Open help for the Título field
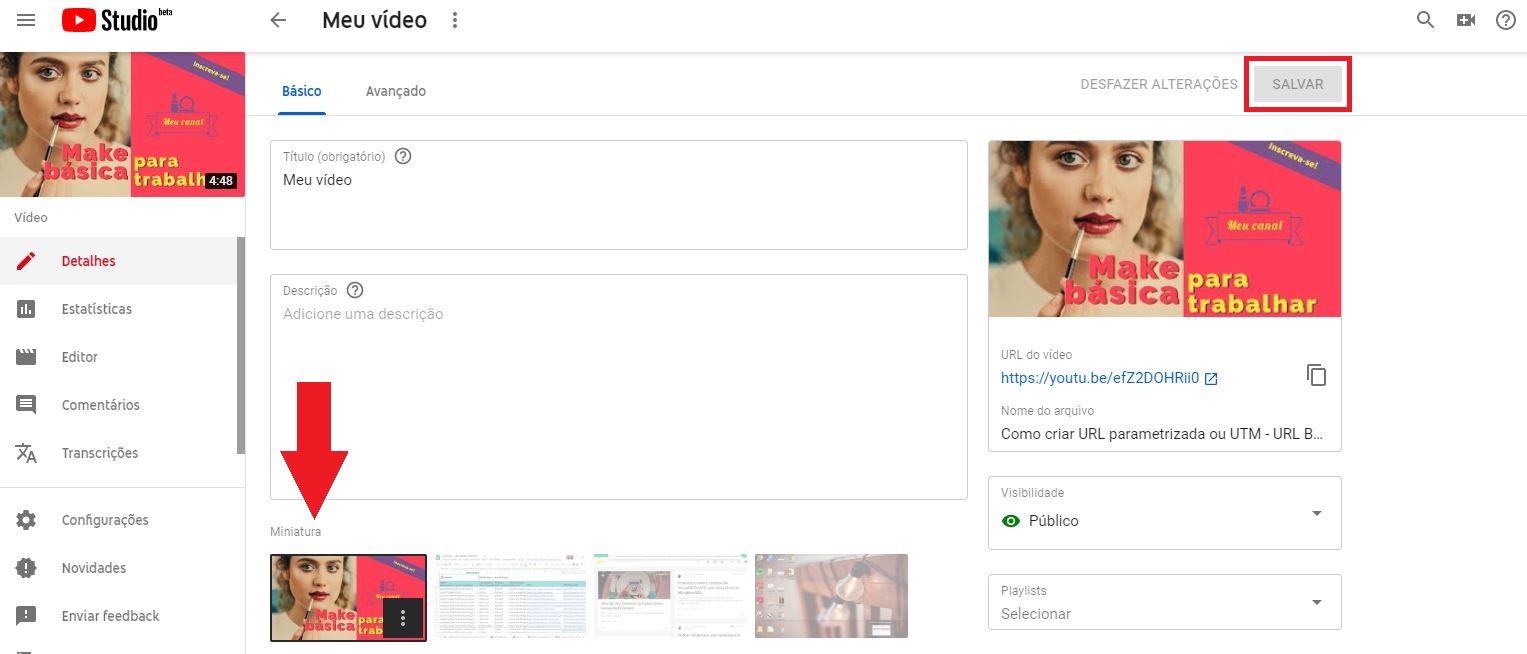 pos(402,156)
